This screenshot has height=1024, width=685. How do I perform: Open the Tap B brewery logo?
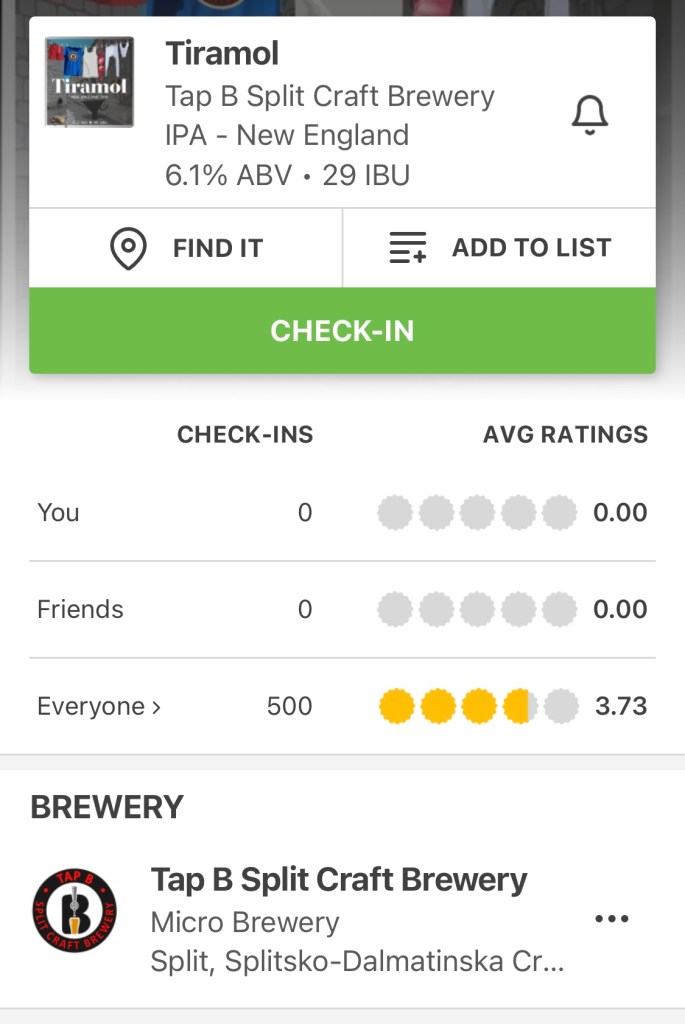tap(74, 910)
